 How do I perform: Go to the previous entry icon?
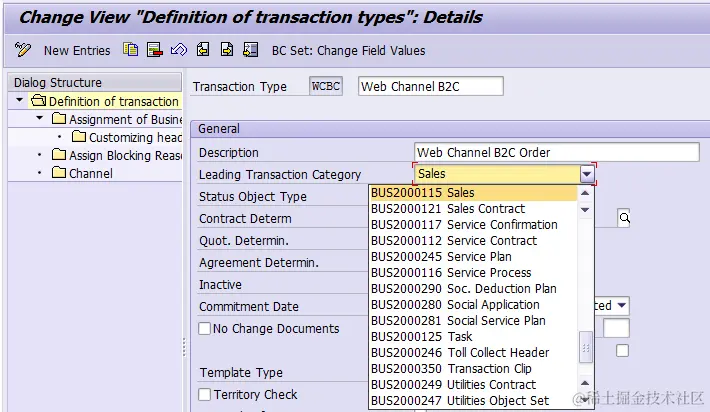(203, 49)
